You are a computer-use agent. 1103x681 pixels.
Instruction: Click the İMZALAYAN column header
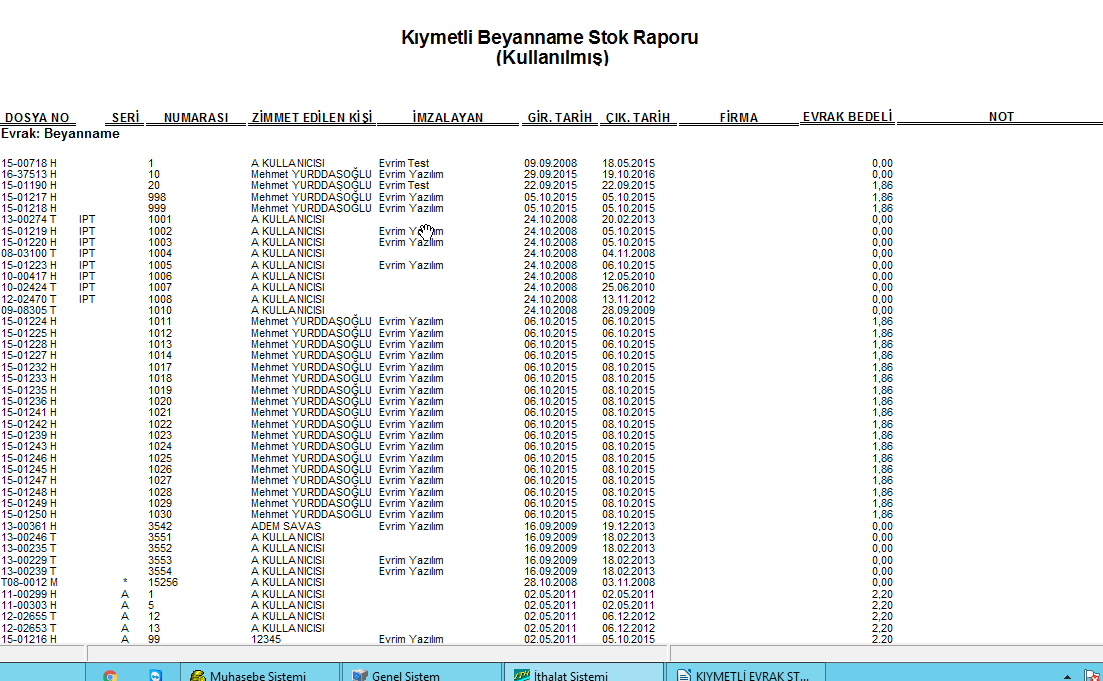click(x=447, y=117)
